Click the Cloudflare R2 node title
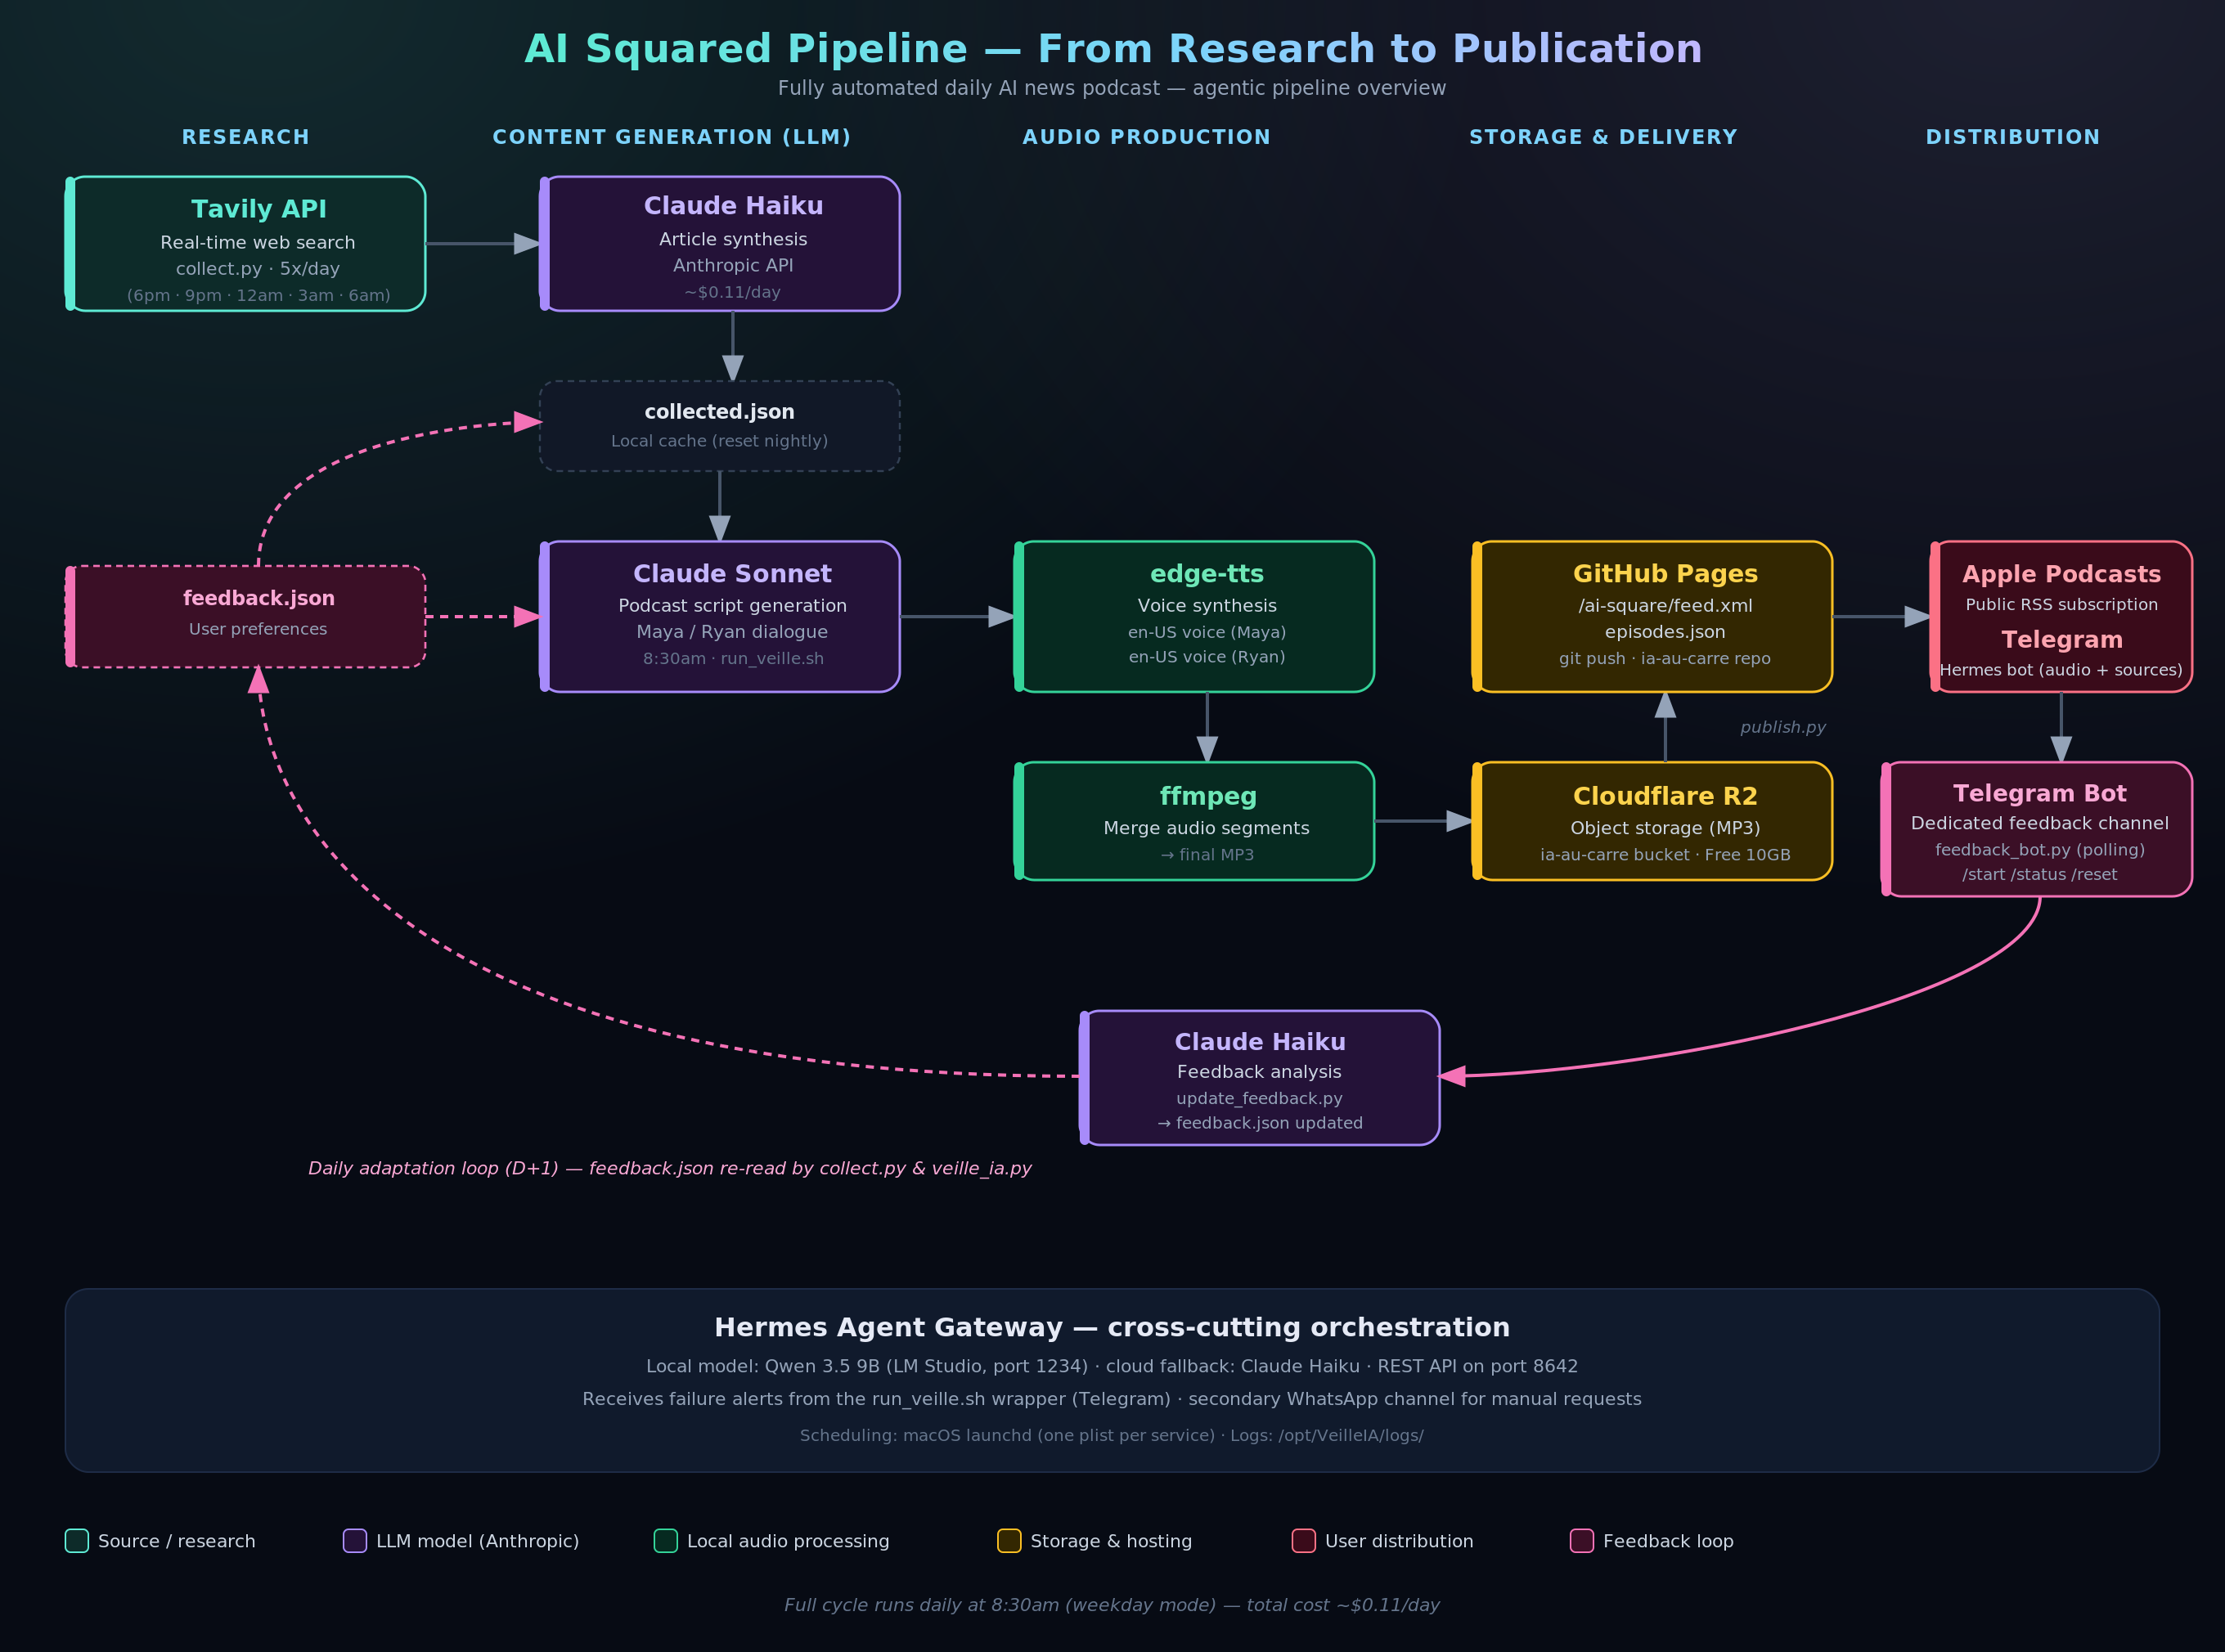 1665,796
